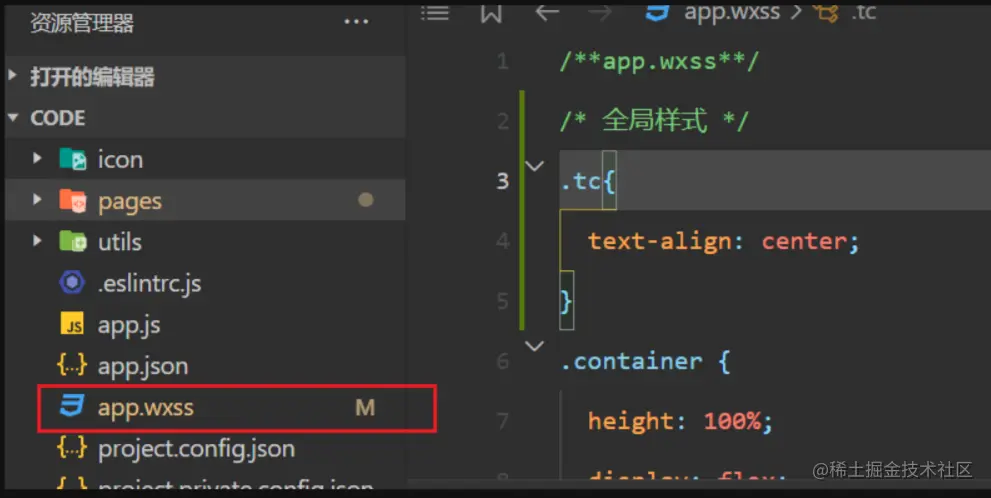
Task: Click the .tc selector text
Action: (581, 181)
